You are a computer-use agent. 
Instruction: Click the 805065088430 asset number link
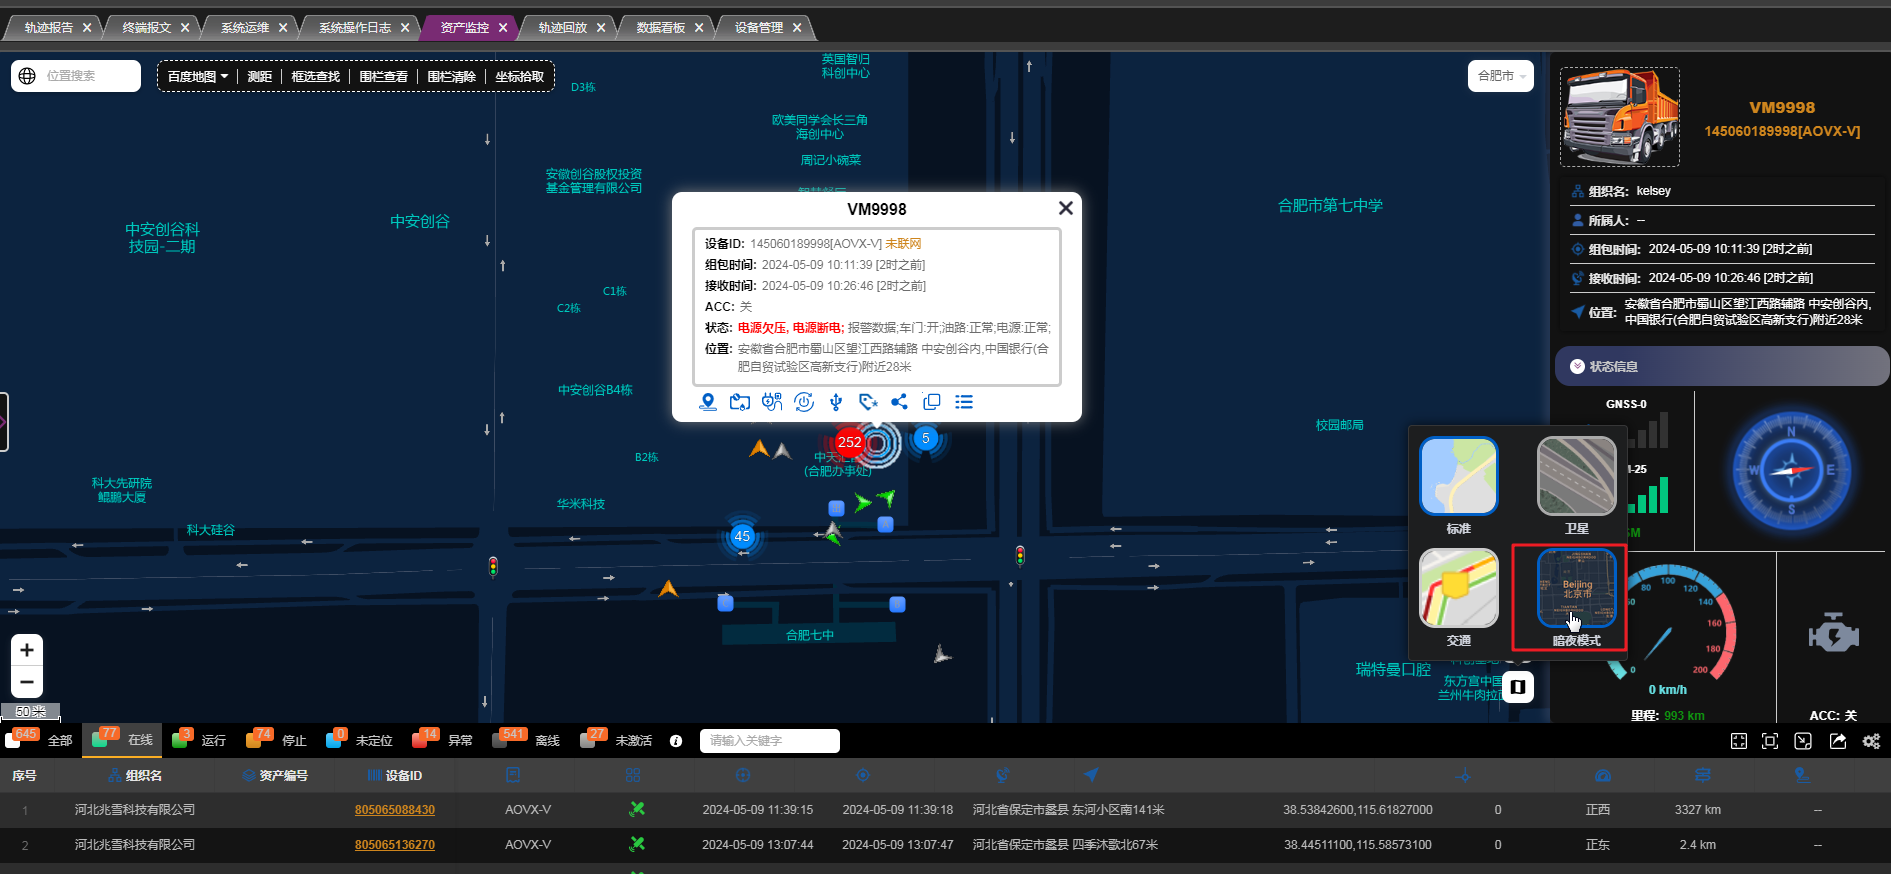point(395,810)
